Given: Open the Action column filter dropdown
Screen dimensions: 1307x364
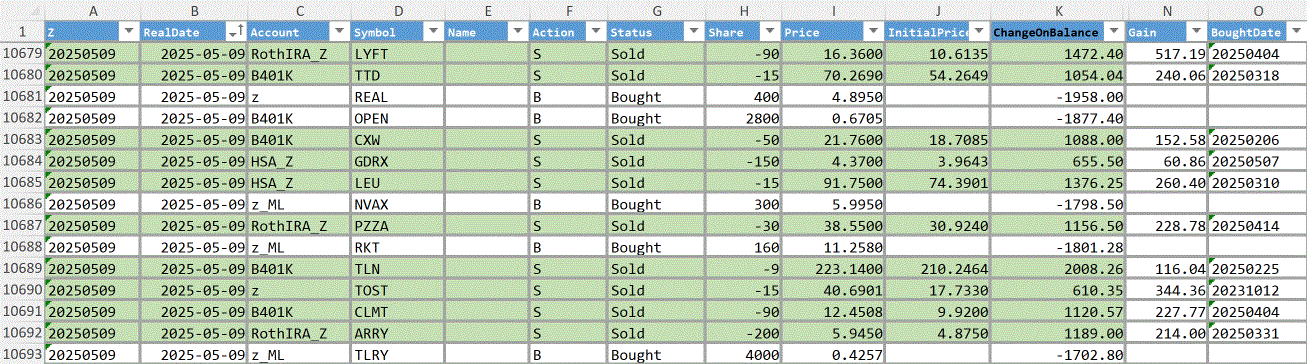Looking at the screenshot, I should point(596,32).
